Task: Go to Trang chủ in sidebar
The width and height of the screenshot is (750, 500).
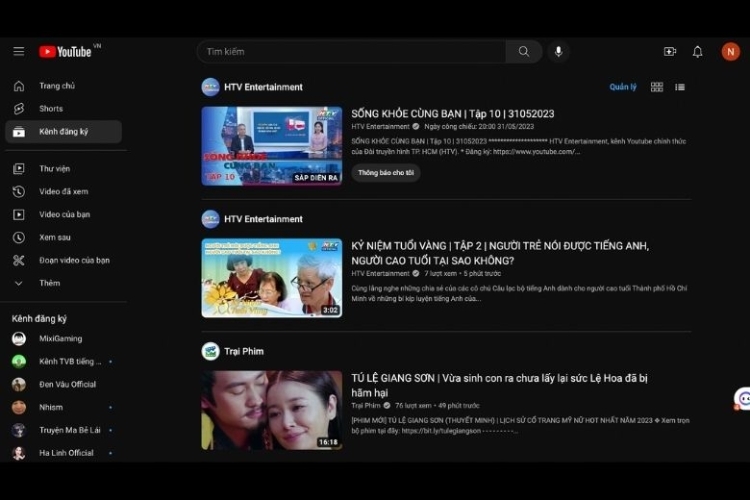Action: click(x=64, y=86)
